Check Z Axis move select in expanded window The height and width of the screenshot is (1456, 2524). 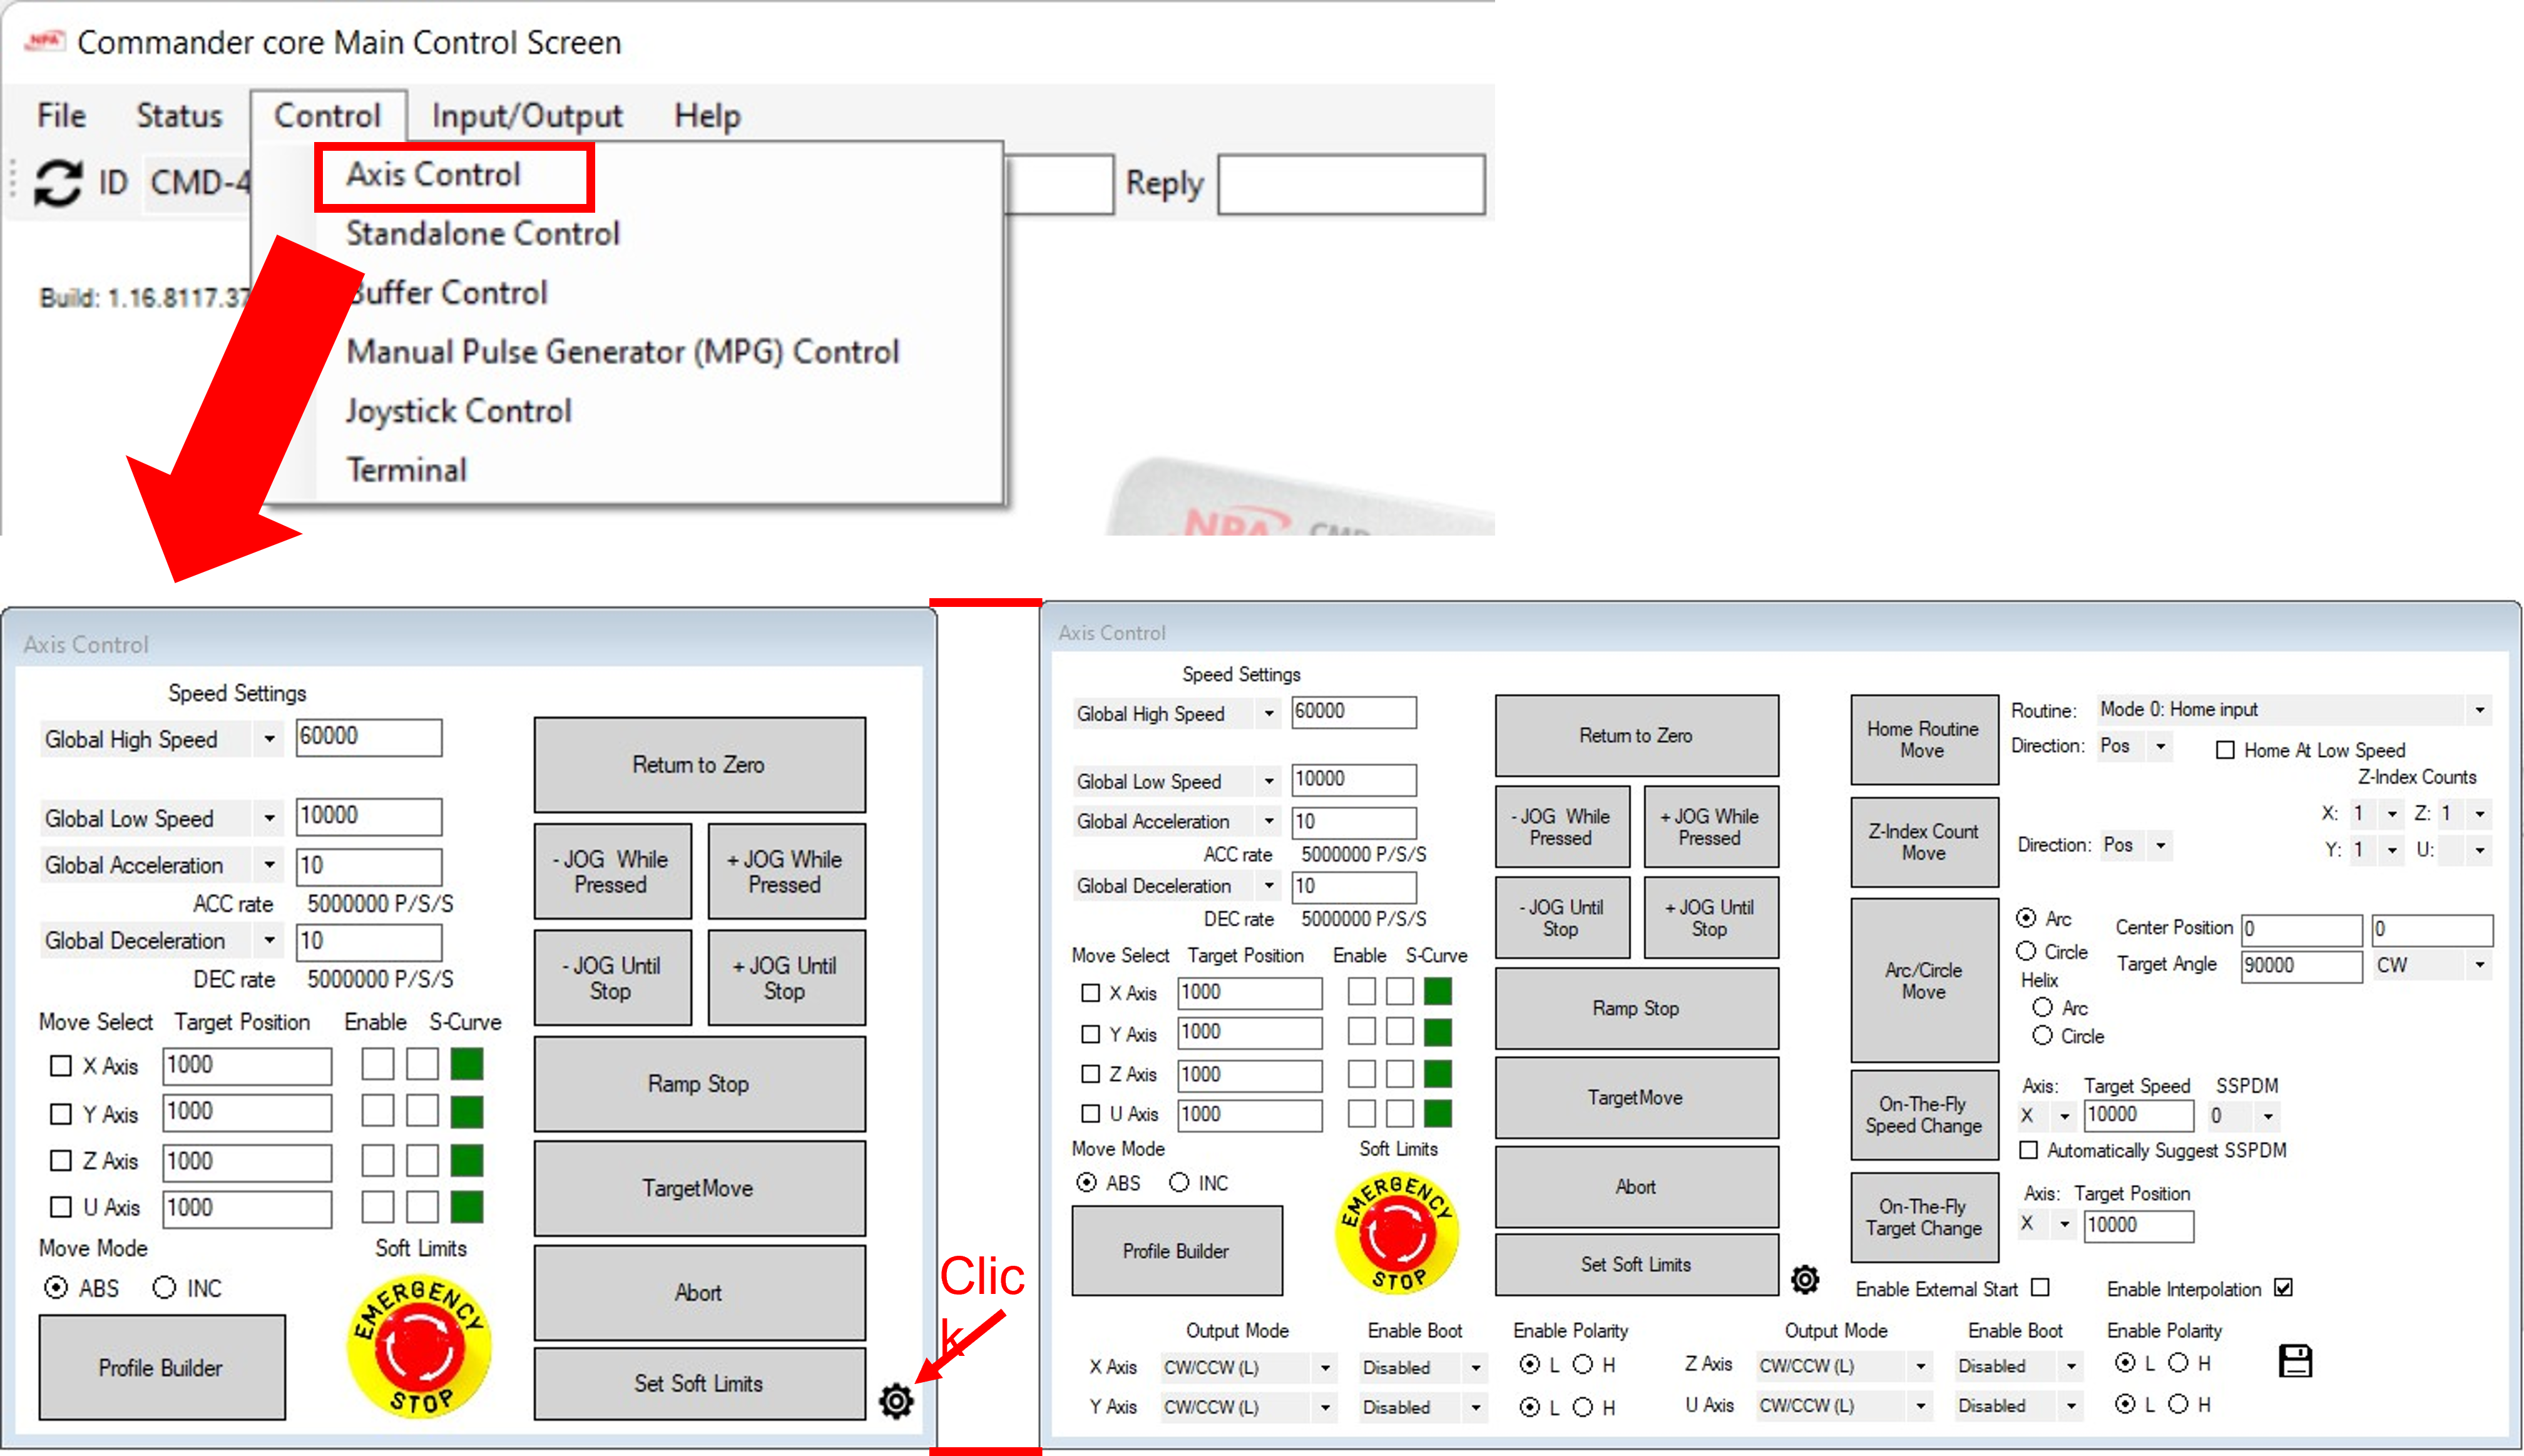(1091, 1074)
